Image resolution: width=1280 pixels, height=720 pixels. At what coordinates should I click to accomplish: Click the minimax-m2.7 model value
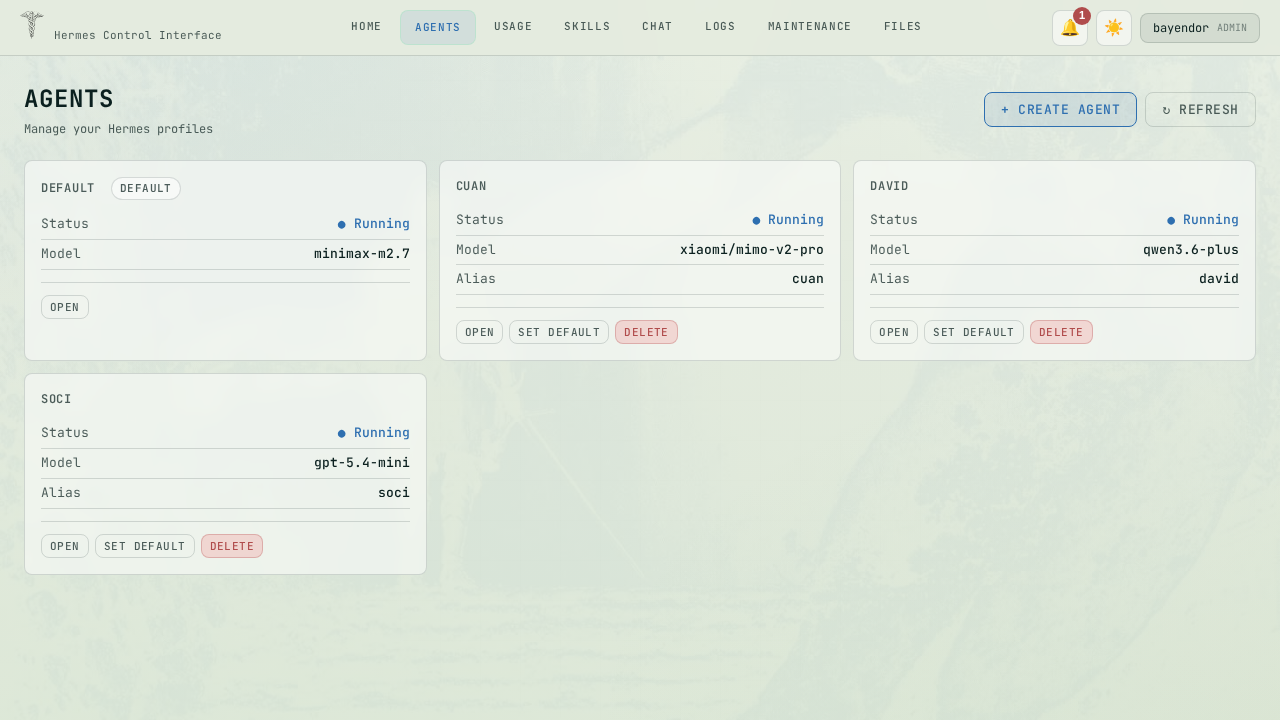[x=362, y=254]
